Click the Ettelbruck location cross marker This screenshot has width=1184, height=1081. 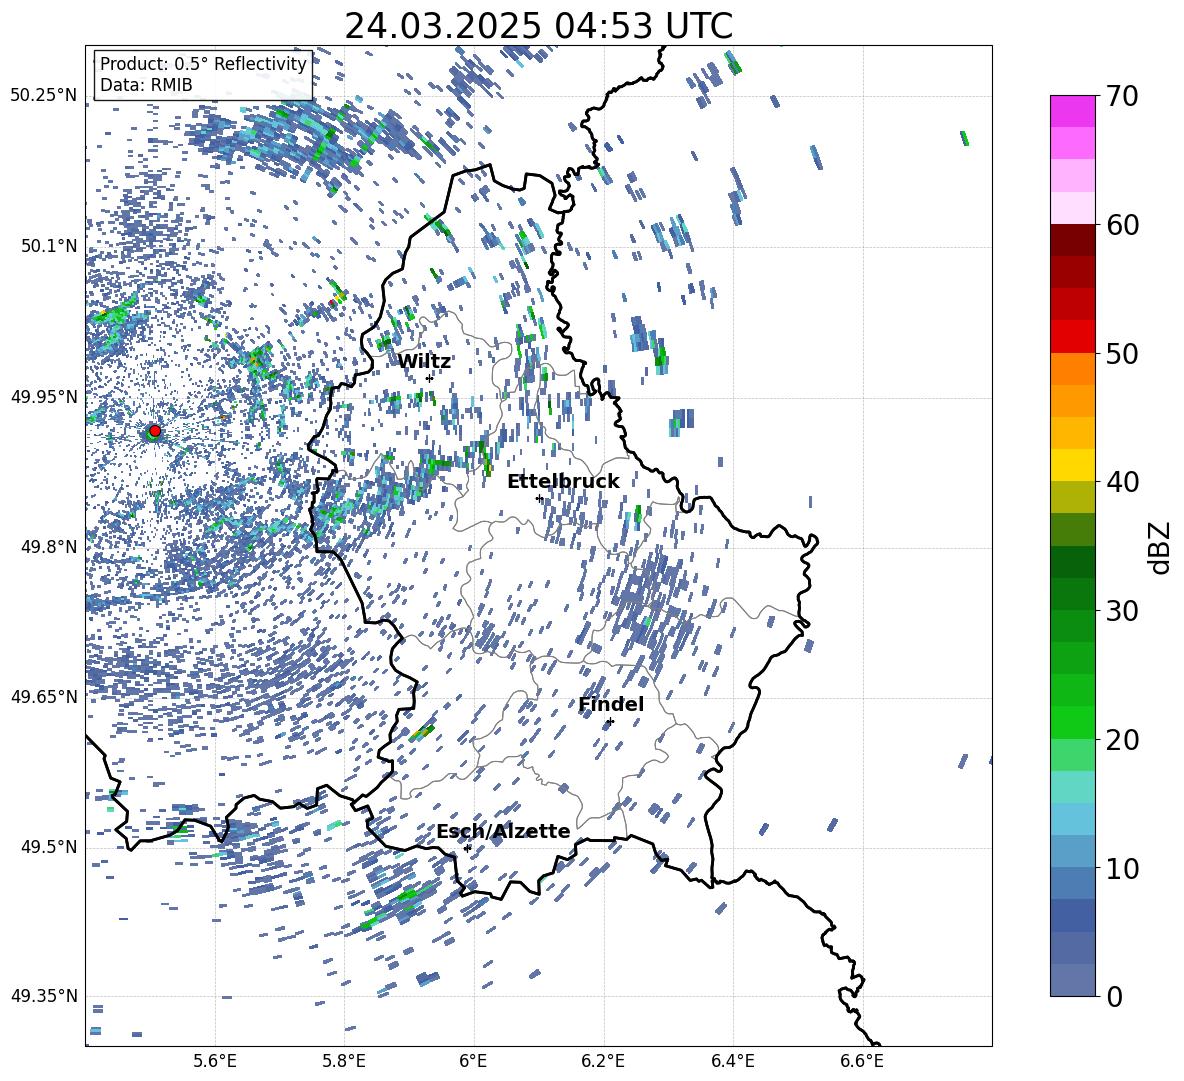point(539,498)
